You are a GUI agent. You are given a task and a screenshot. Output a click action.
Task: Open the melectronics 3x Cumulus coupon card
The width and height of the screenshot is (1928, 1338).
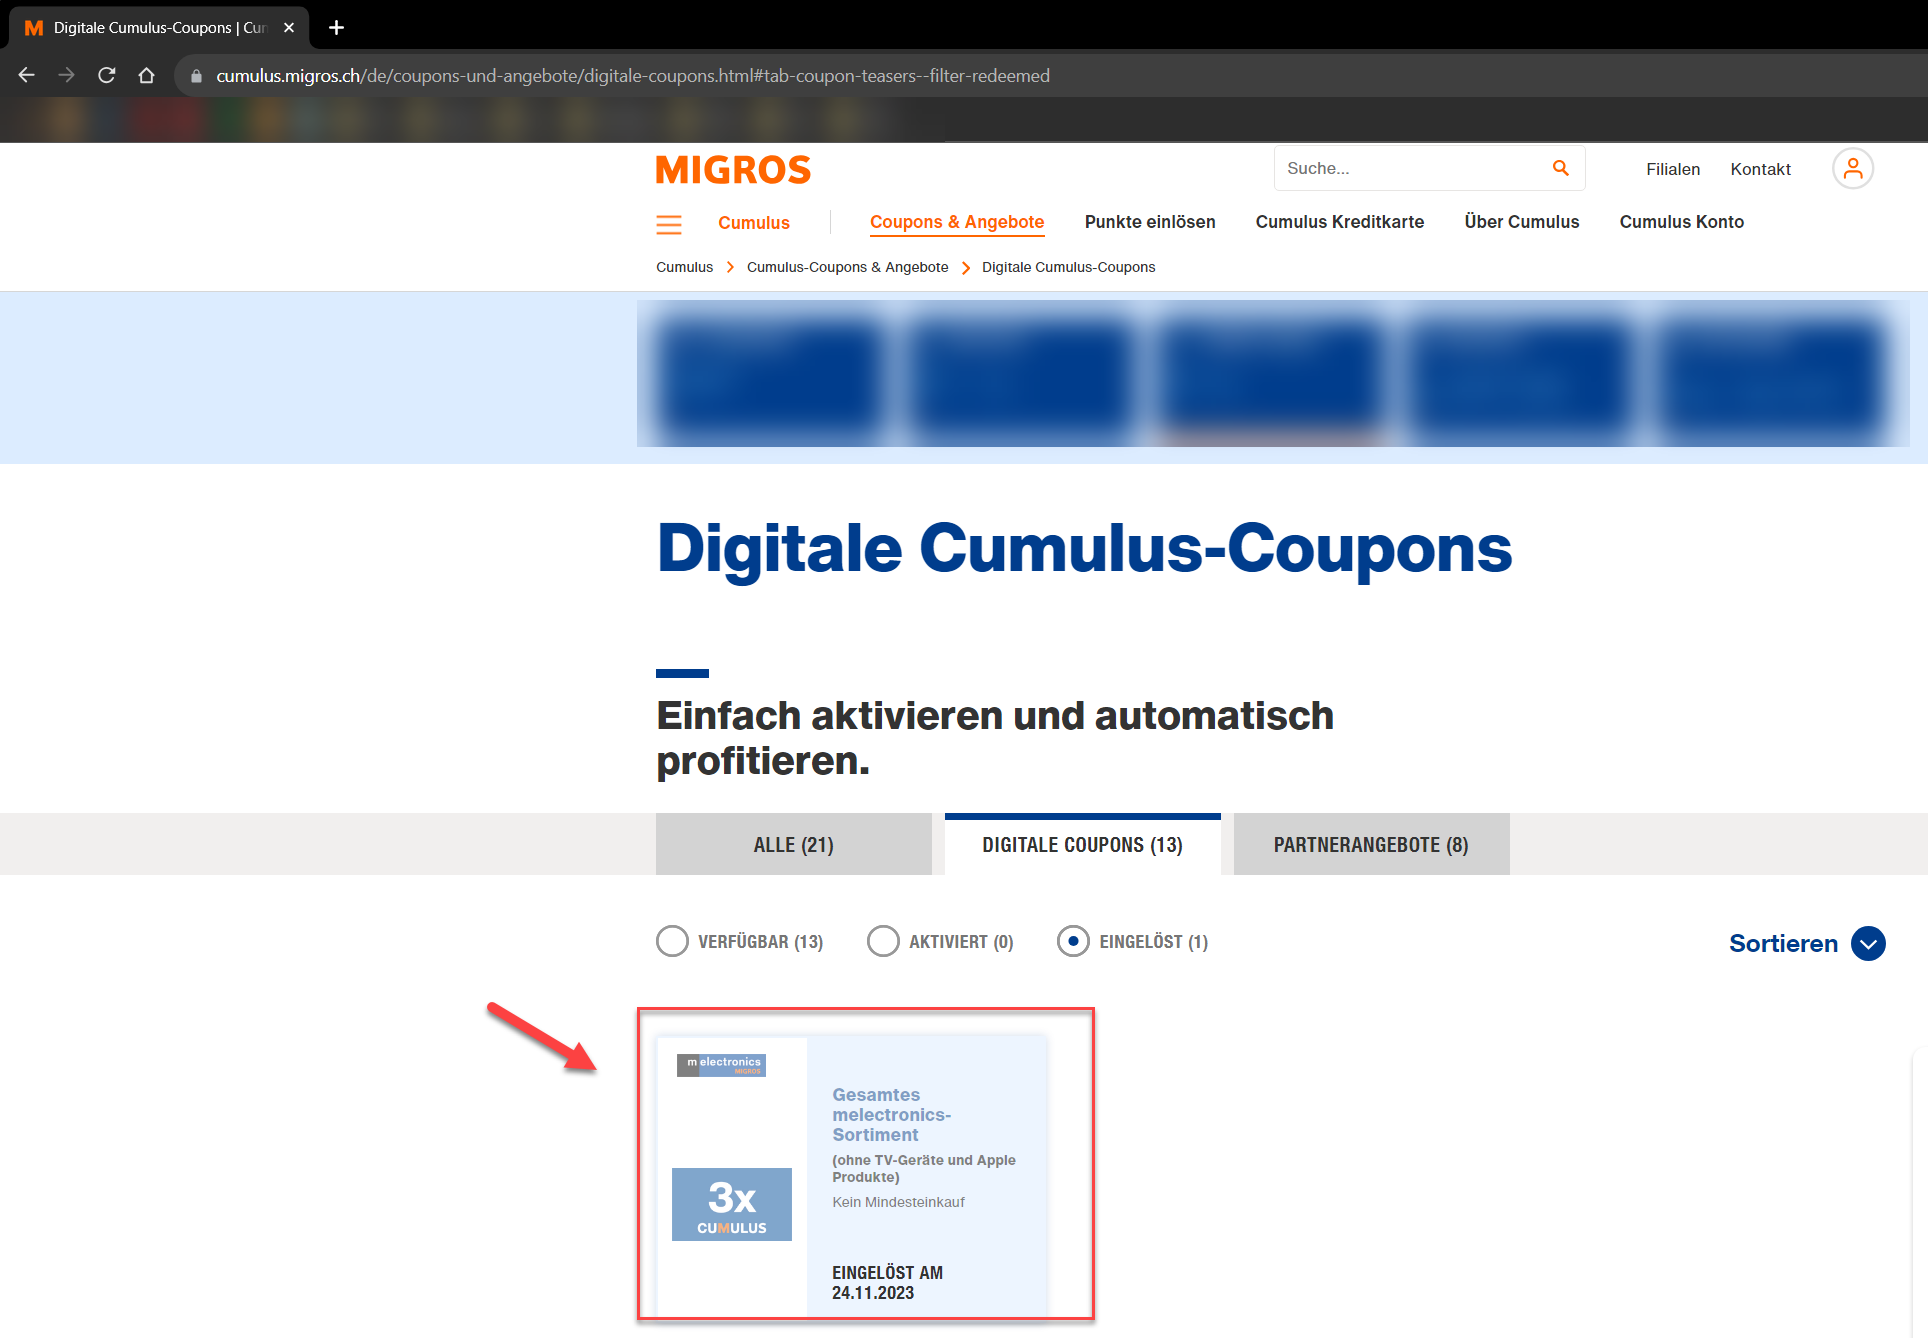[852, 1175]
